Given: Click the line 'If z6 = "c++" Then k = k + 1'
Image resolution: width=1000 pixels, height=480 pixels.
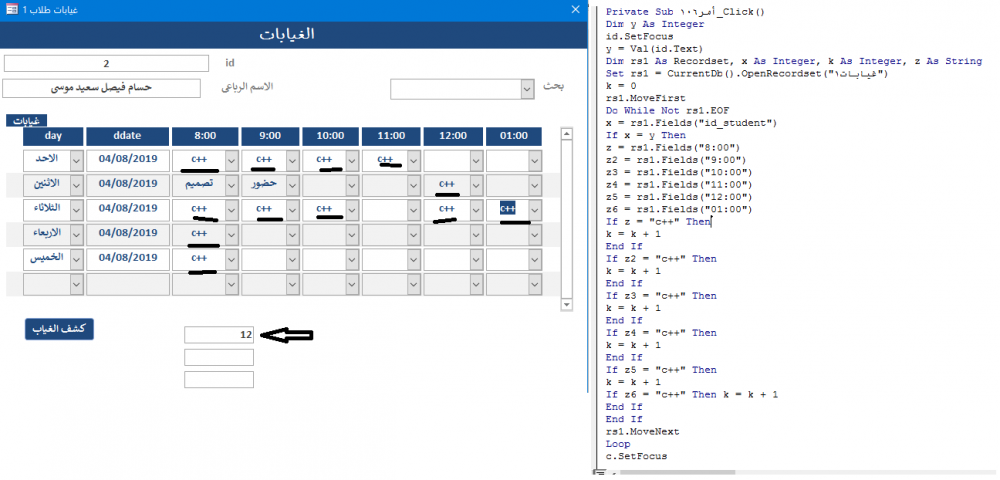Looking at the screenshot, I should [x=691, y=395].
